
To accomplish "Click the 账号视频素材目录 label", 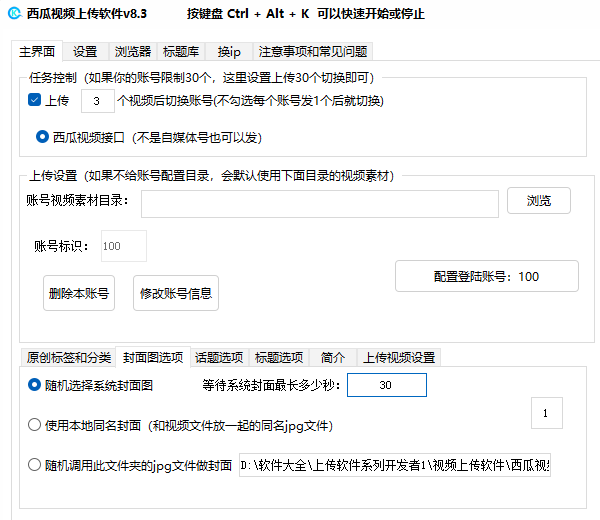I will (x=77, y=200).
